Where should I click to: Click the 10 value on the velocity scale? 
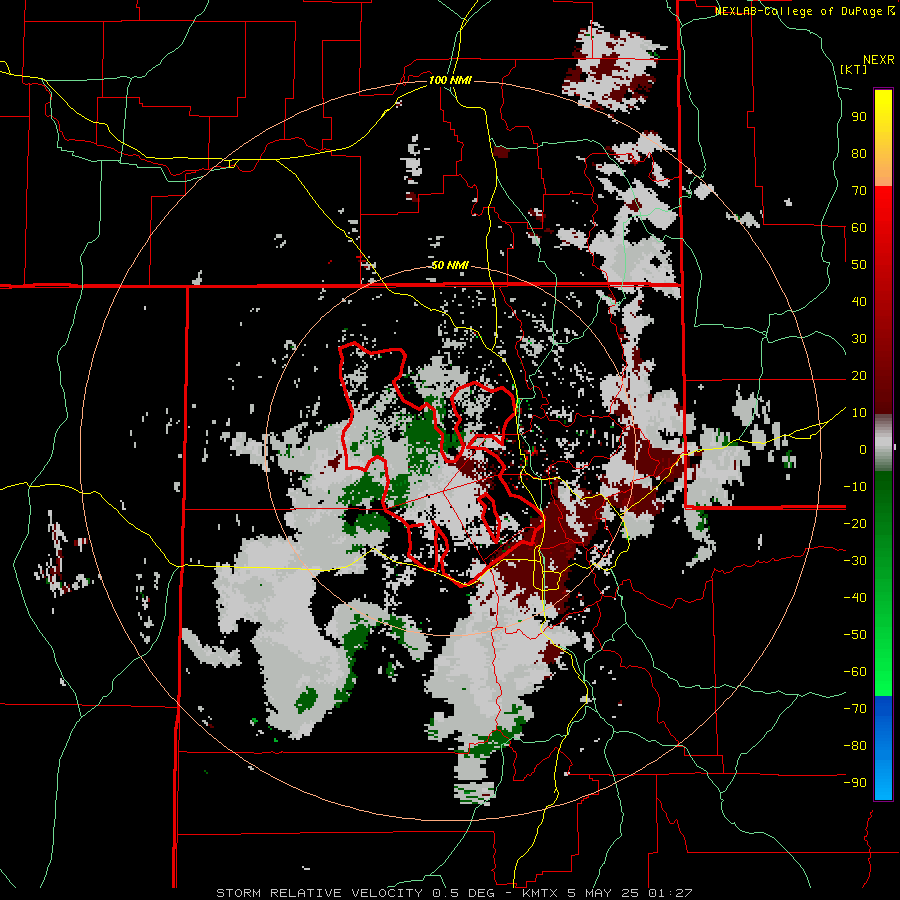[859, 413]
